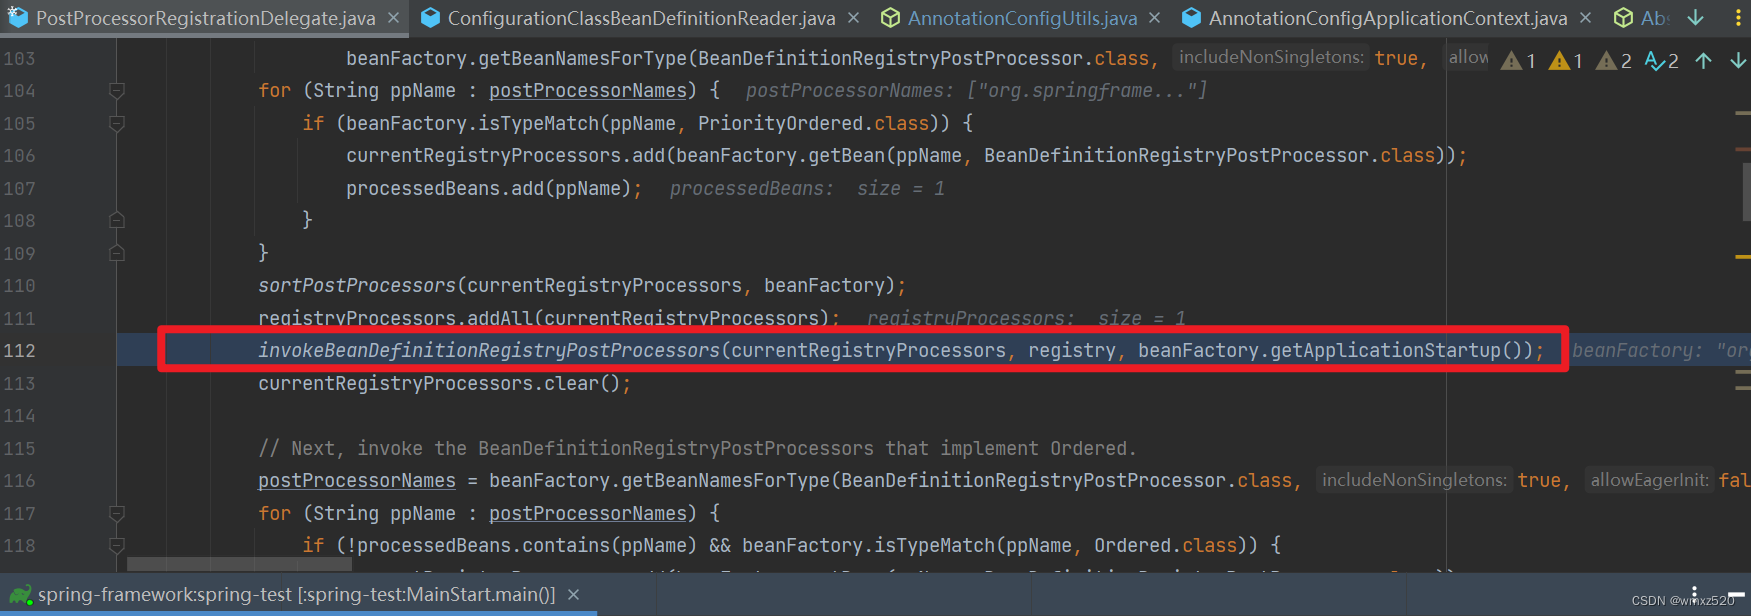Screen dimensions: 1751x616
Task: Click weak warning indicator showing 2
Action: [x=1613, y=61]
